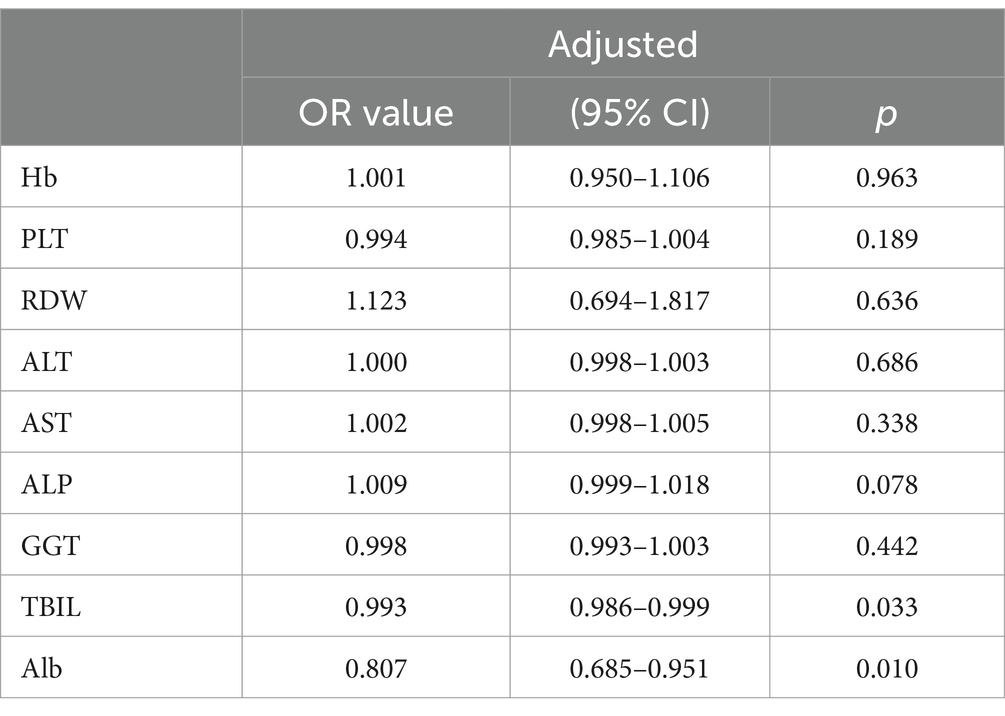Screen dimensions: 1005x716
Task: Select the OR value column header
Action: click(x=376, y=113)
